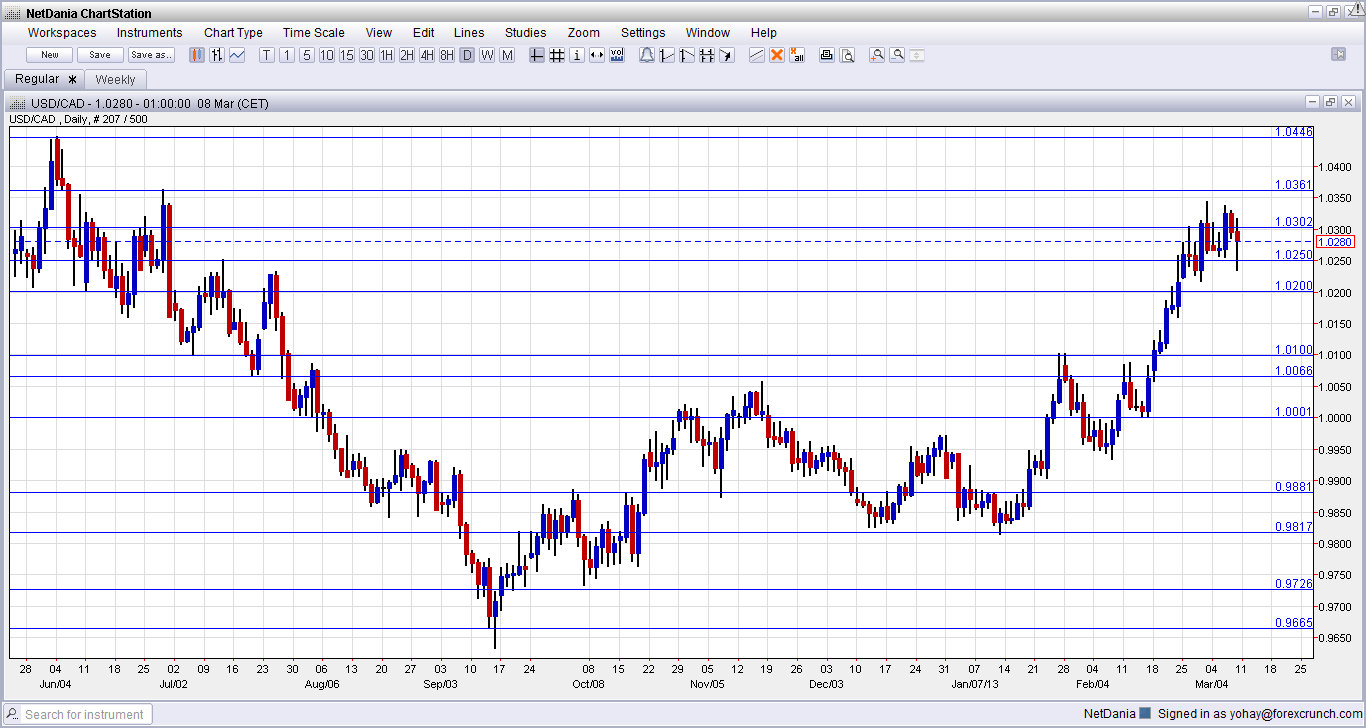Open the volume indicator icon
Screen dimensions: 1366x728
click(x=619, y=55)
